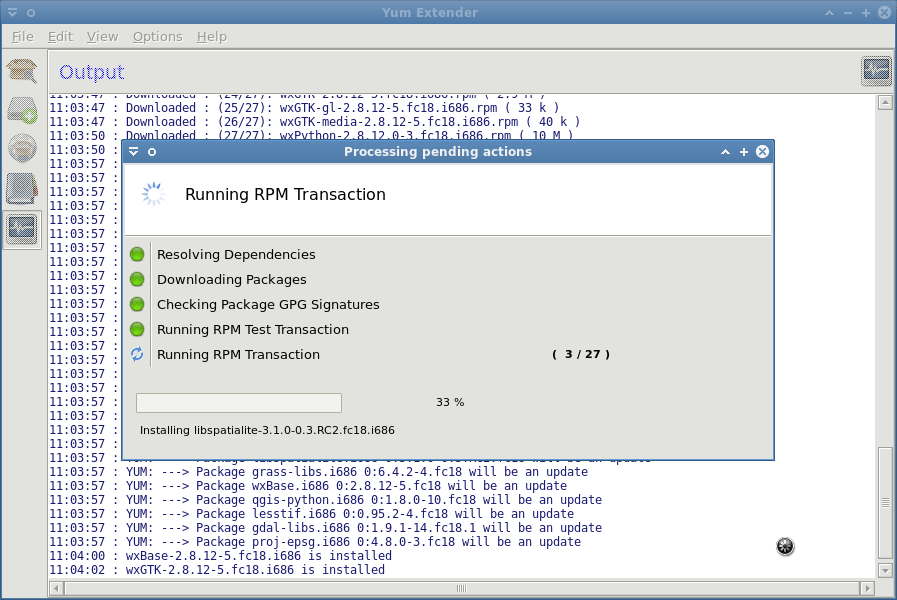897x600 pixels.
Task: Click the wxGTK-gl-2.8.12-5 downloaded log line
Action: (304, 108)
